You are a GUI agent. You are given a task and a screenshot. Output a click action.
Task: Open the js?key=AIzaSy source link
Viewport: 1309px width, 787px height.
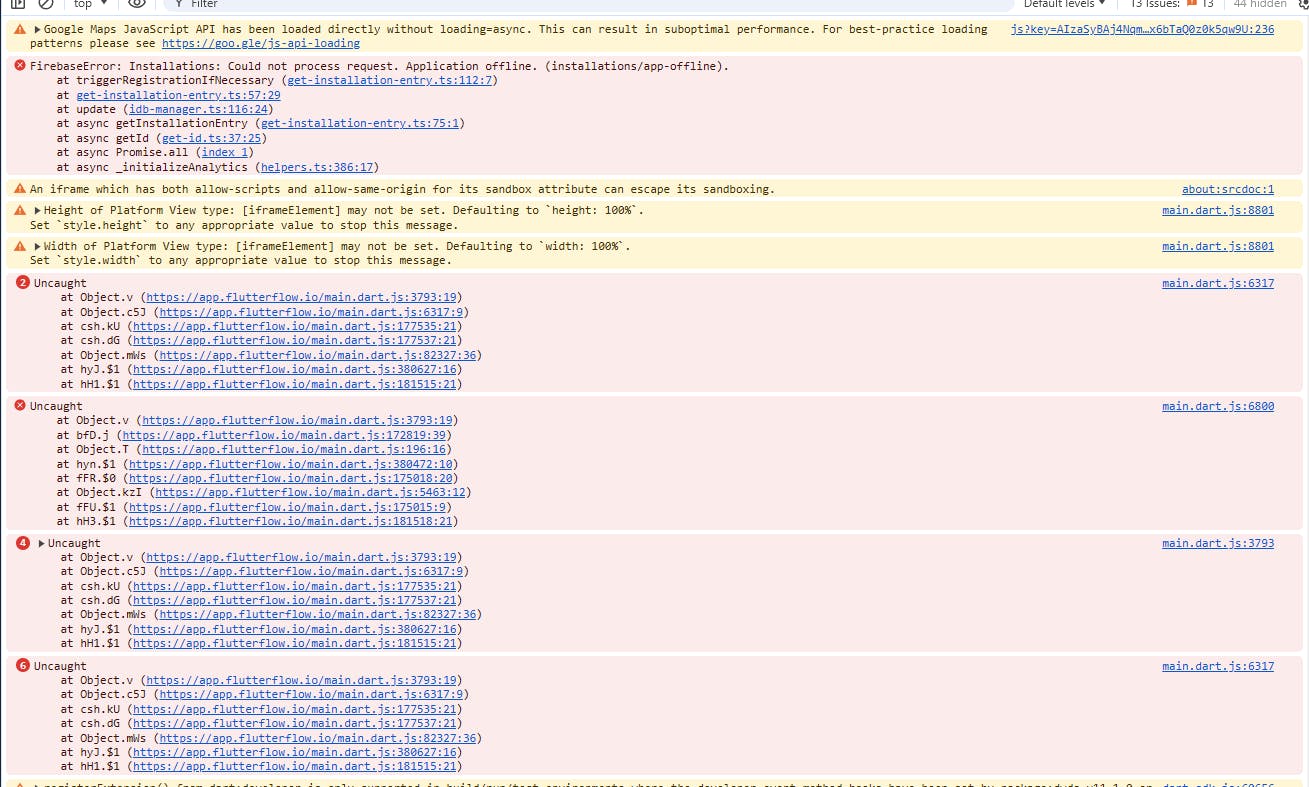pos(1142,29)
